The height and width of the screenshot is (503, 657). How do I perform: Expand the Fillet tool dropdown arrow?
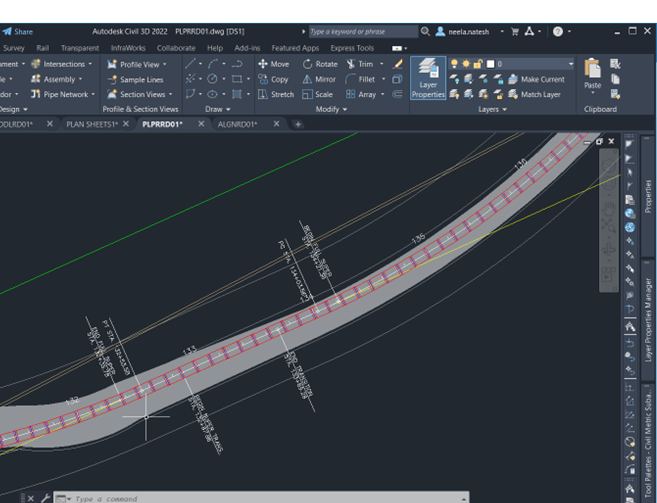383,79
